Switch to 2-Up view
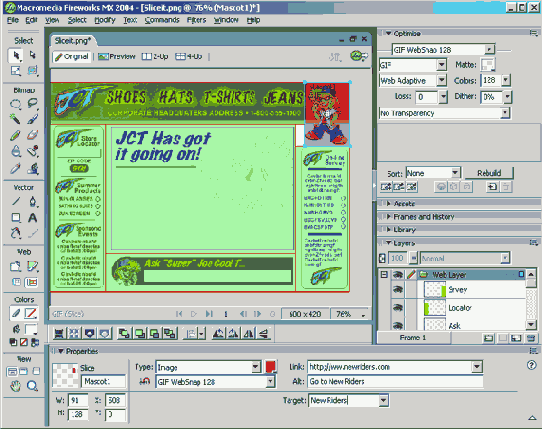 [155, 56]
